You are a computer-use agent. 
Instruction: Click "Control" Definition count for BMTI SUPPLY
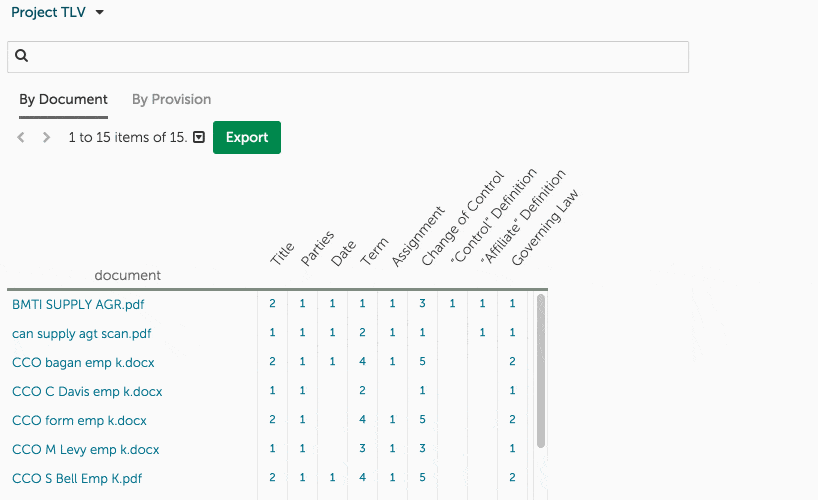(x=452, y=303)
